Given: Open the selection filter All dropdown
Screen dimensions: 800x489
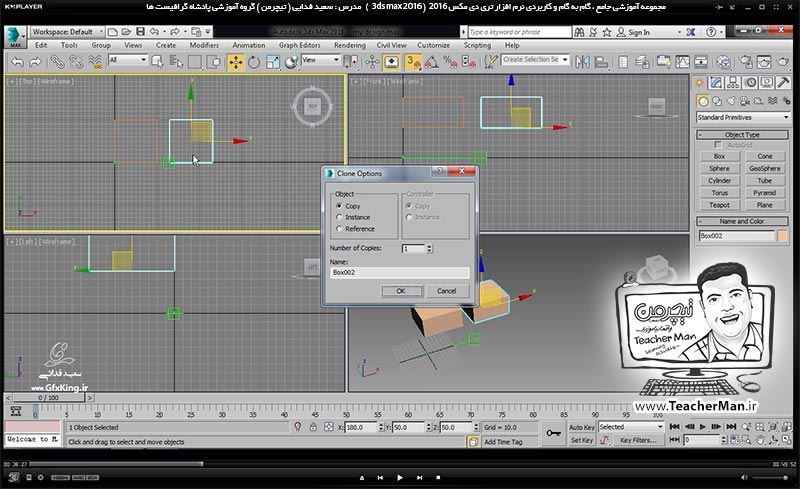Looking at the screenshot, I should pos(128,60).
